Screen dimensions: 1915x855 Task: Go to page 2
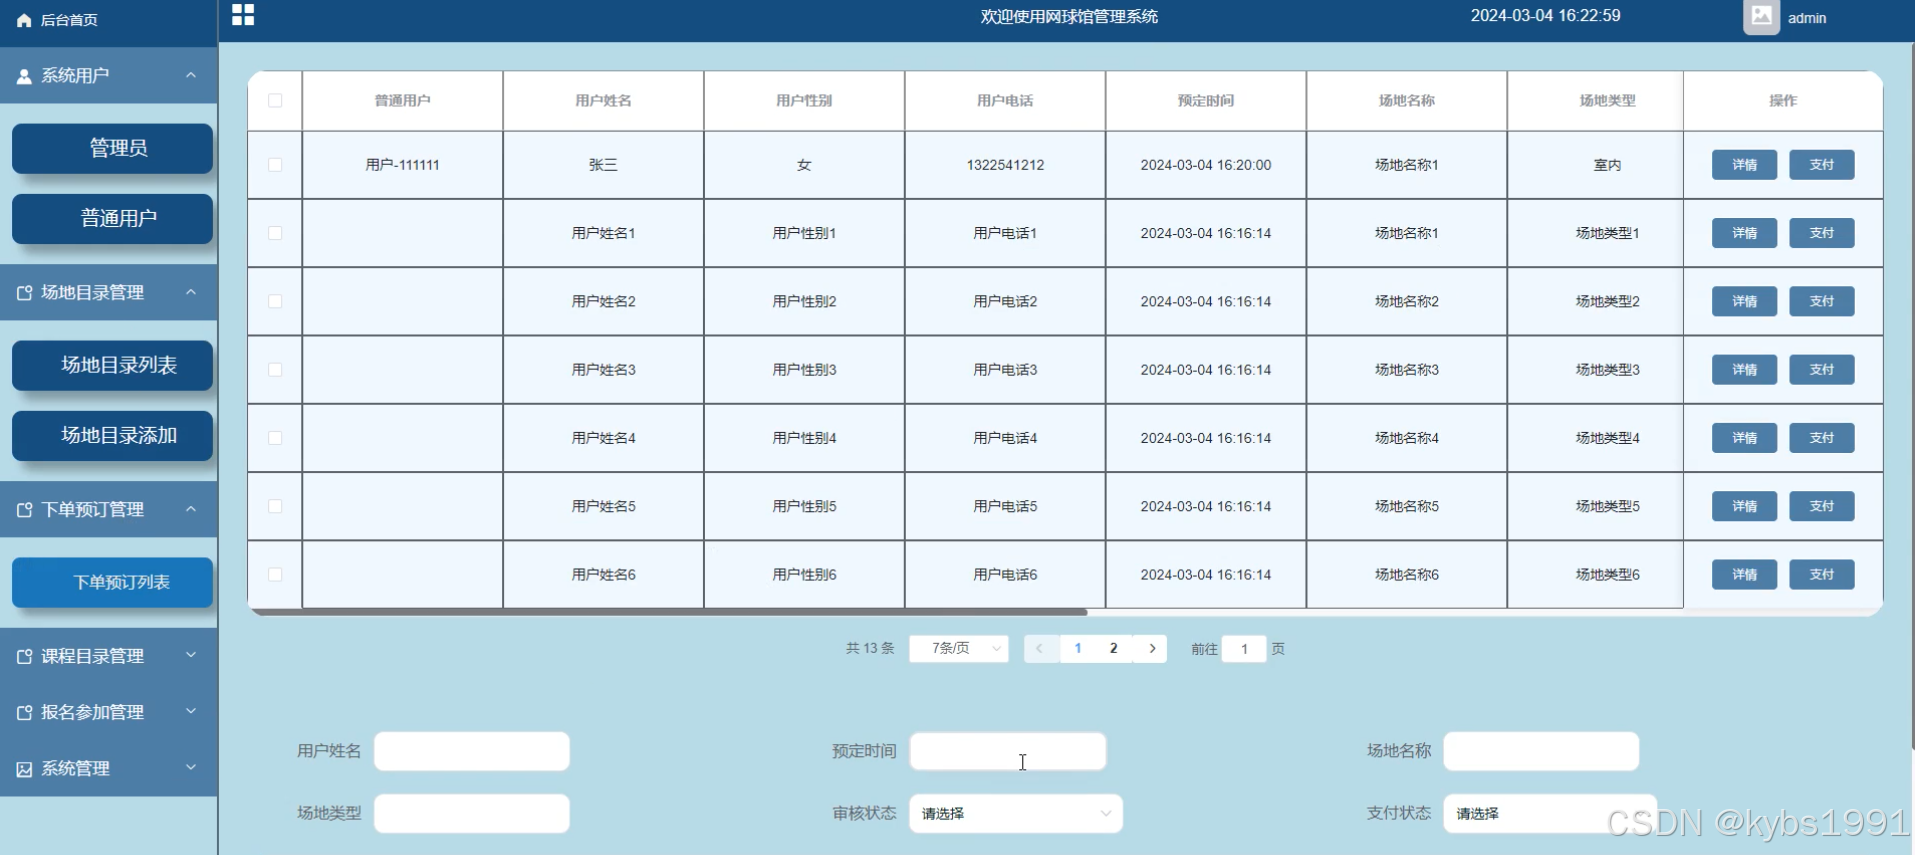coord(1113,649)
